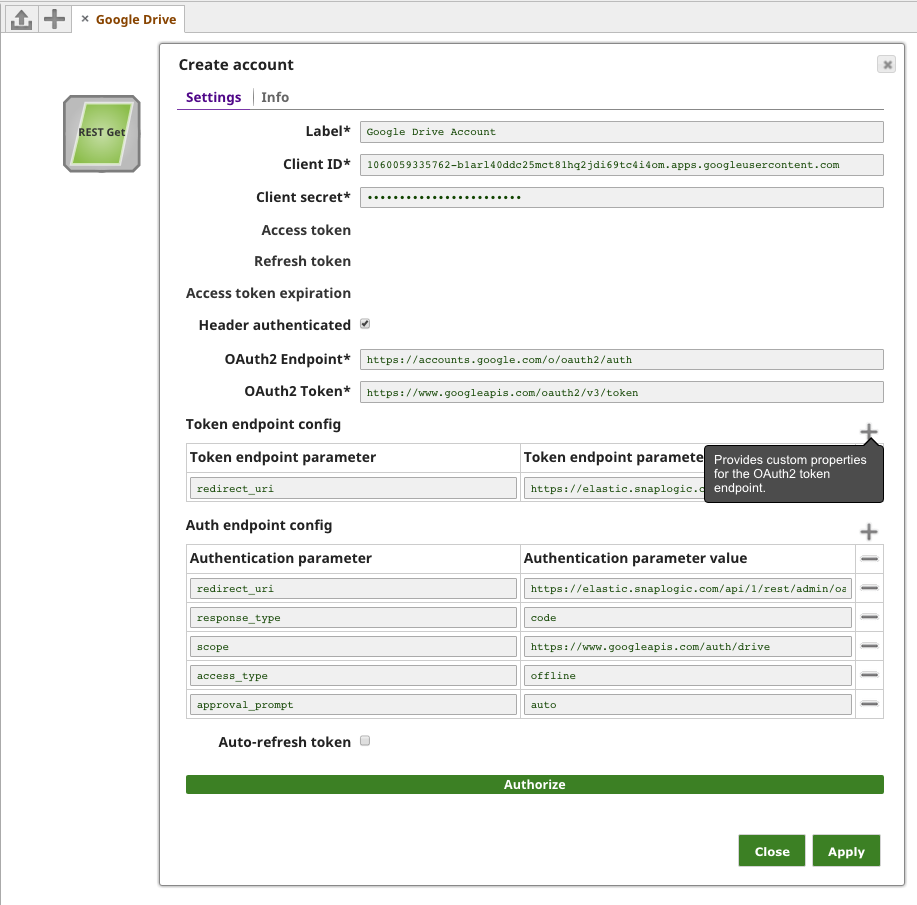Click the 'Token endpoint config' heading
Screen dimensions: 917x905
(x=263, y=424)
